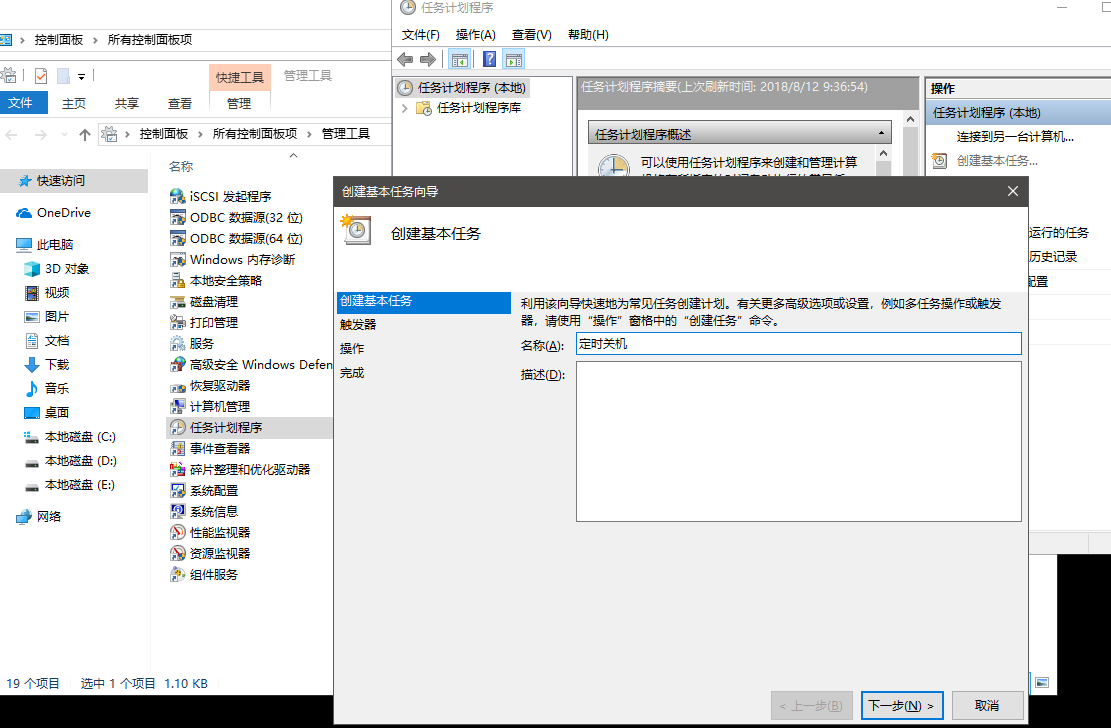Open ODBC 数据源(32 位) icon
The width and height of the screenshot is (1111, 728).
tap(178, 217)
